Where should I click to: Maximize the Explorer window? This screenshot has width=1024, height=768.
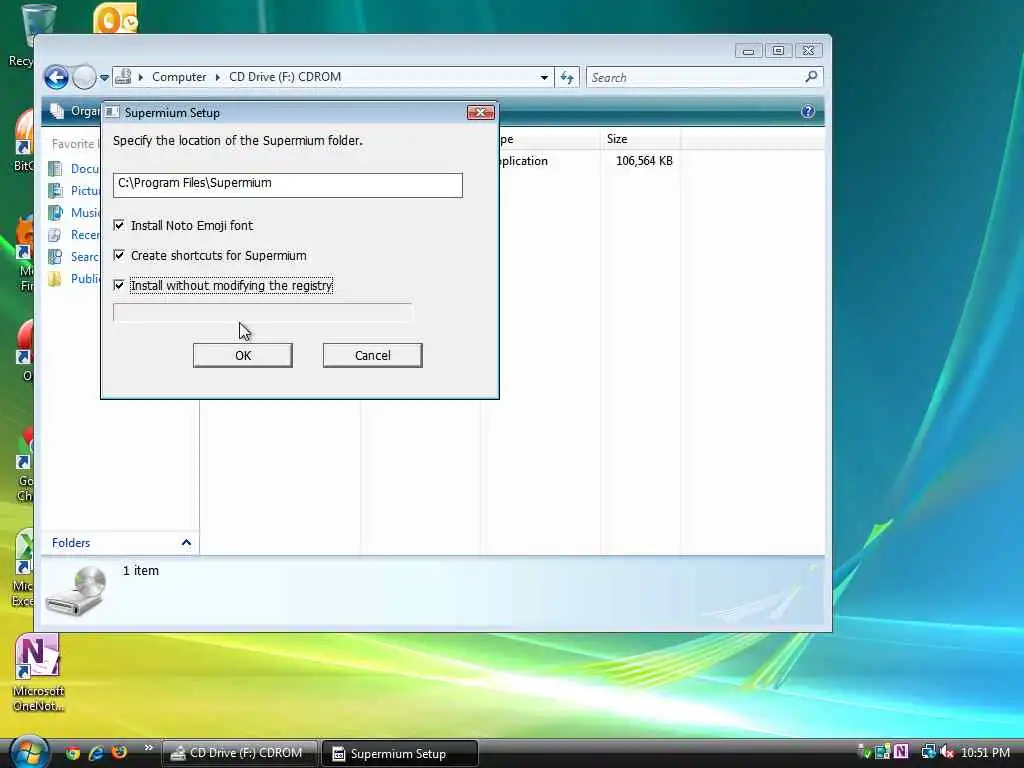[778, 51]
